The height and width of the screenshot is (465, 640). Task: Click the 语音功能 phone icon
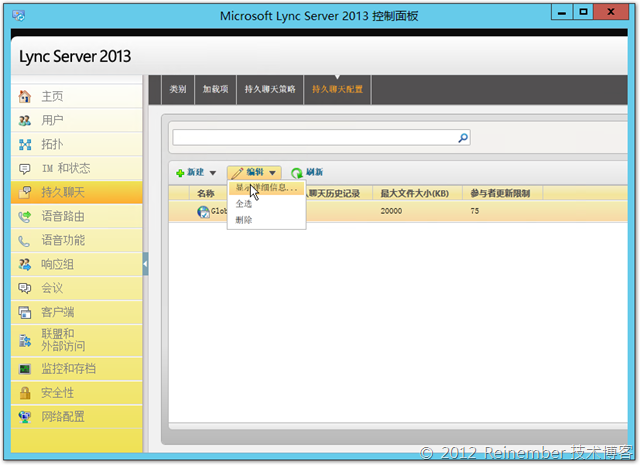click(x=24, y=240)
